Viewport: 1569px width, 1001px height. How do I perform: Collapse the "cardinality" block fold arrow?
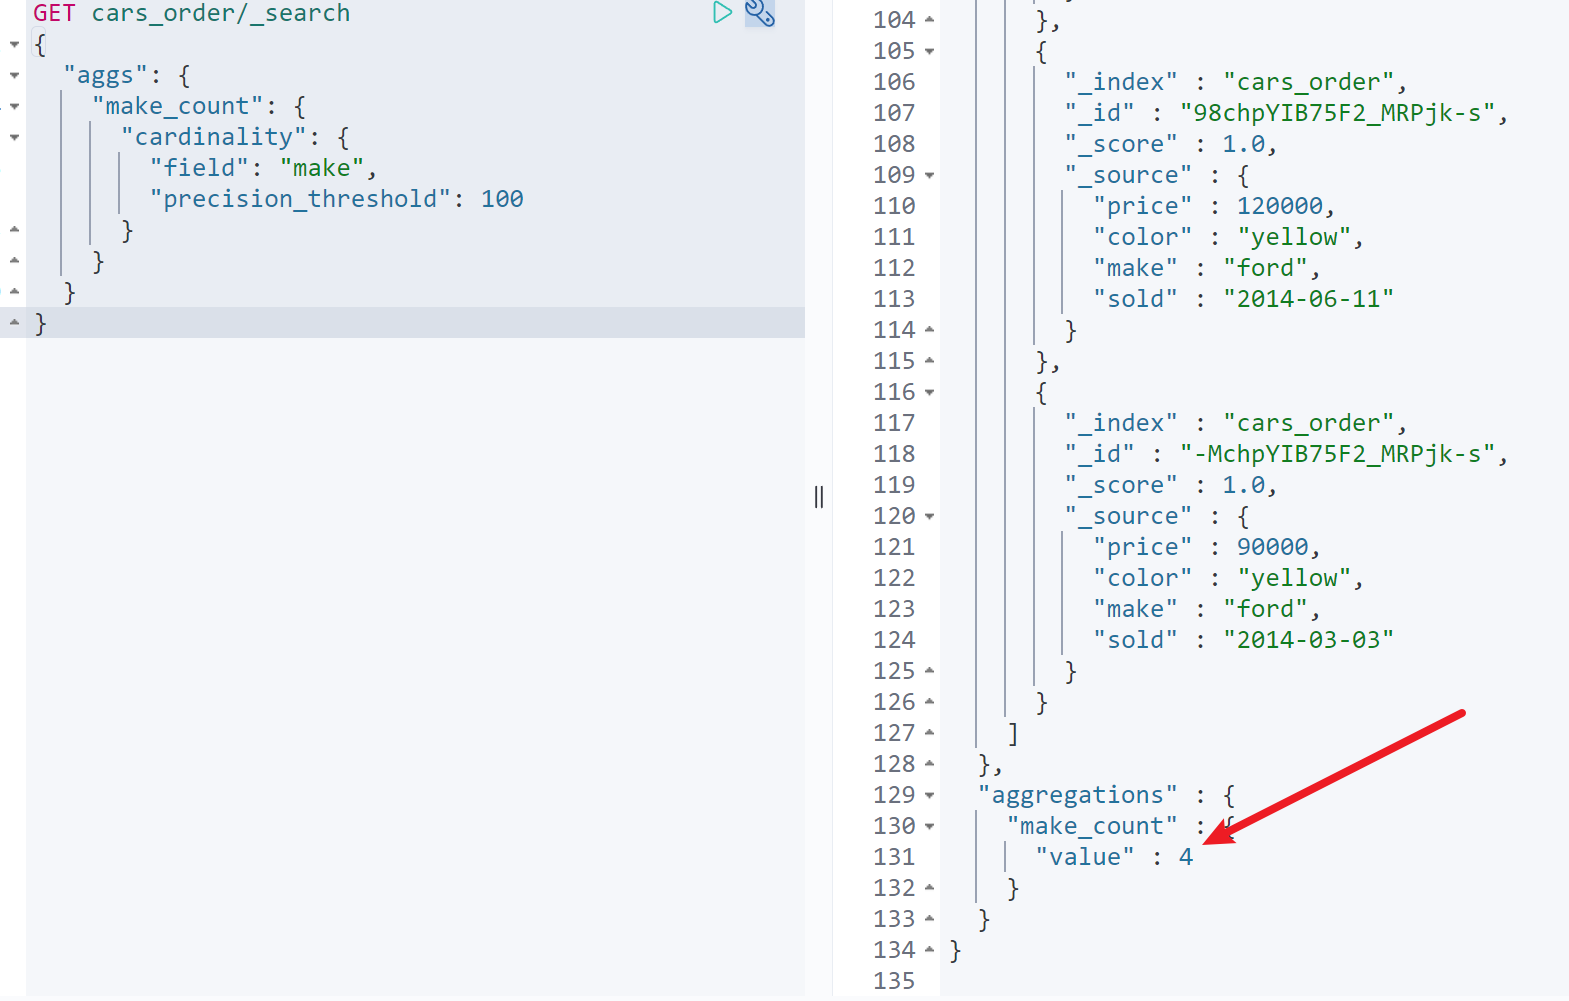tap(14, 138)
